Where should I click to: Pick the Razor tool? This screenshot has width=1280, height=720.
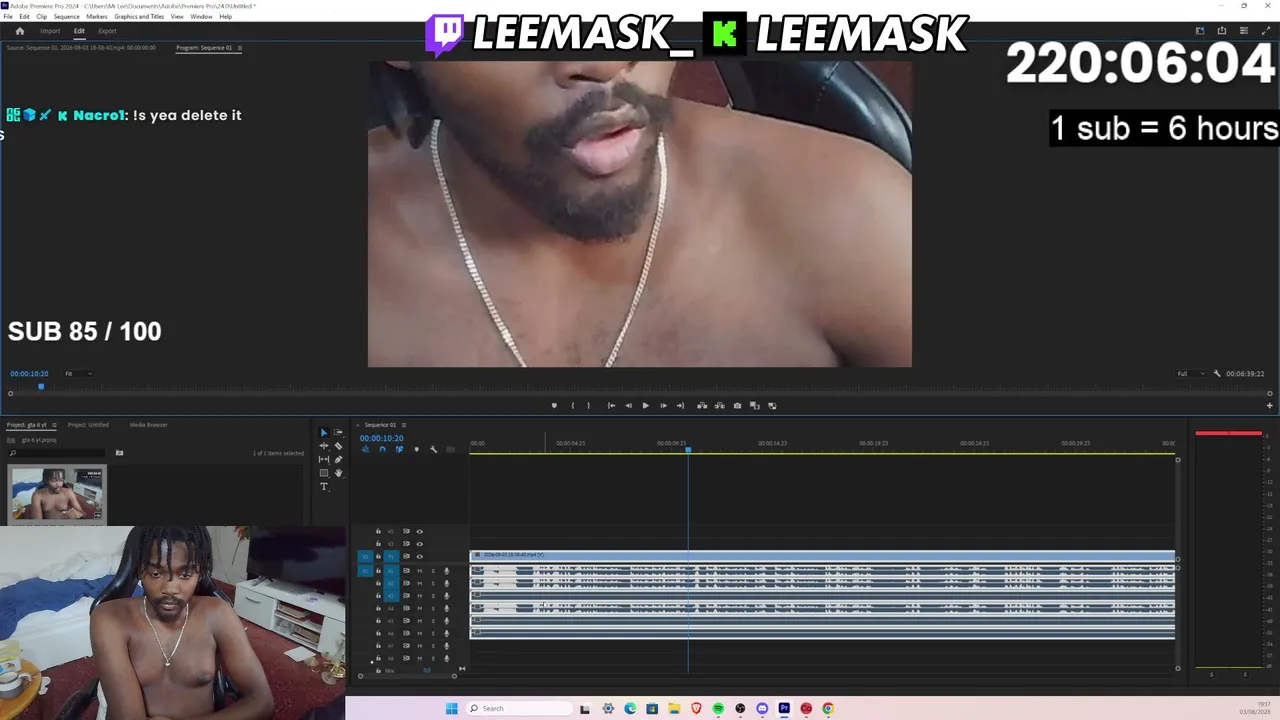click(338, 446)
